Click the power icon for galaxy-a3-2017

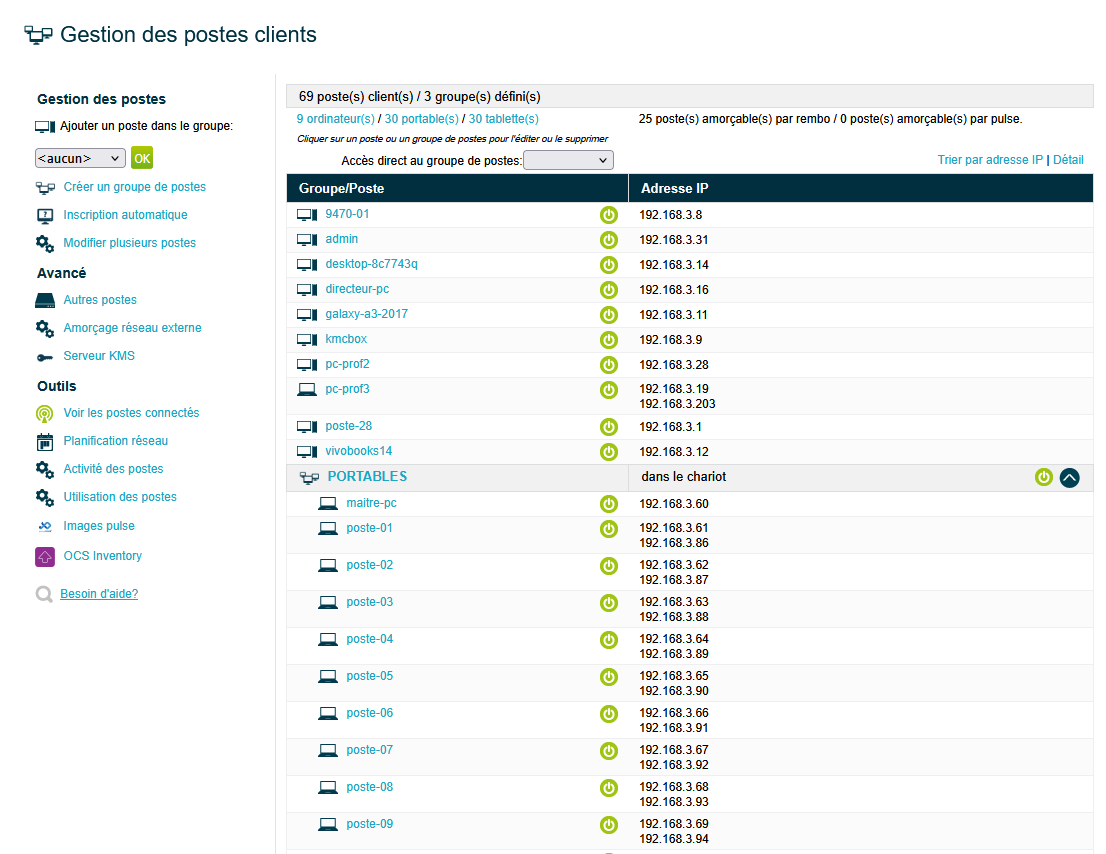[609, 315]
